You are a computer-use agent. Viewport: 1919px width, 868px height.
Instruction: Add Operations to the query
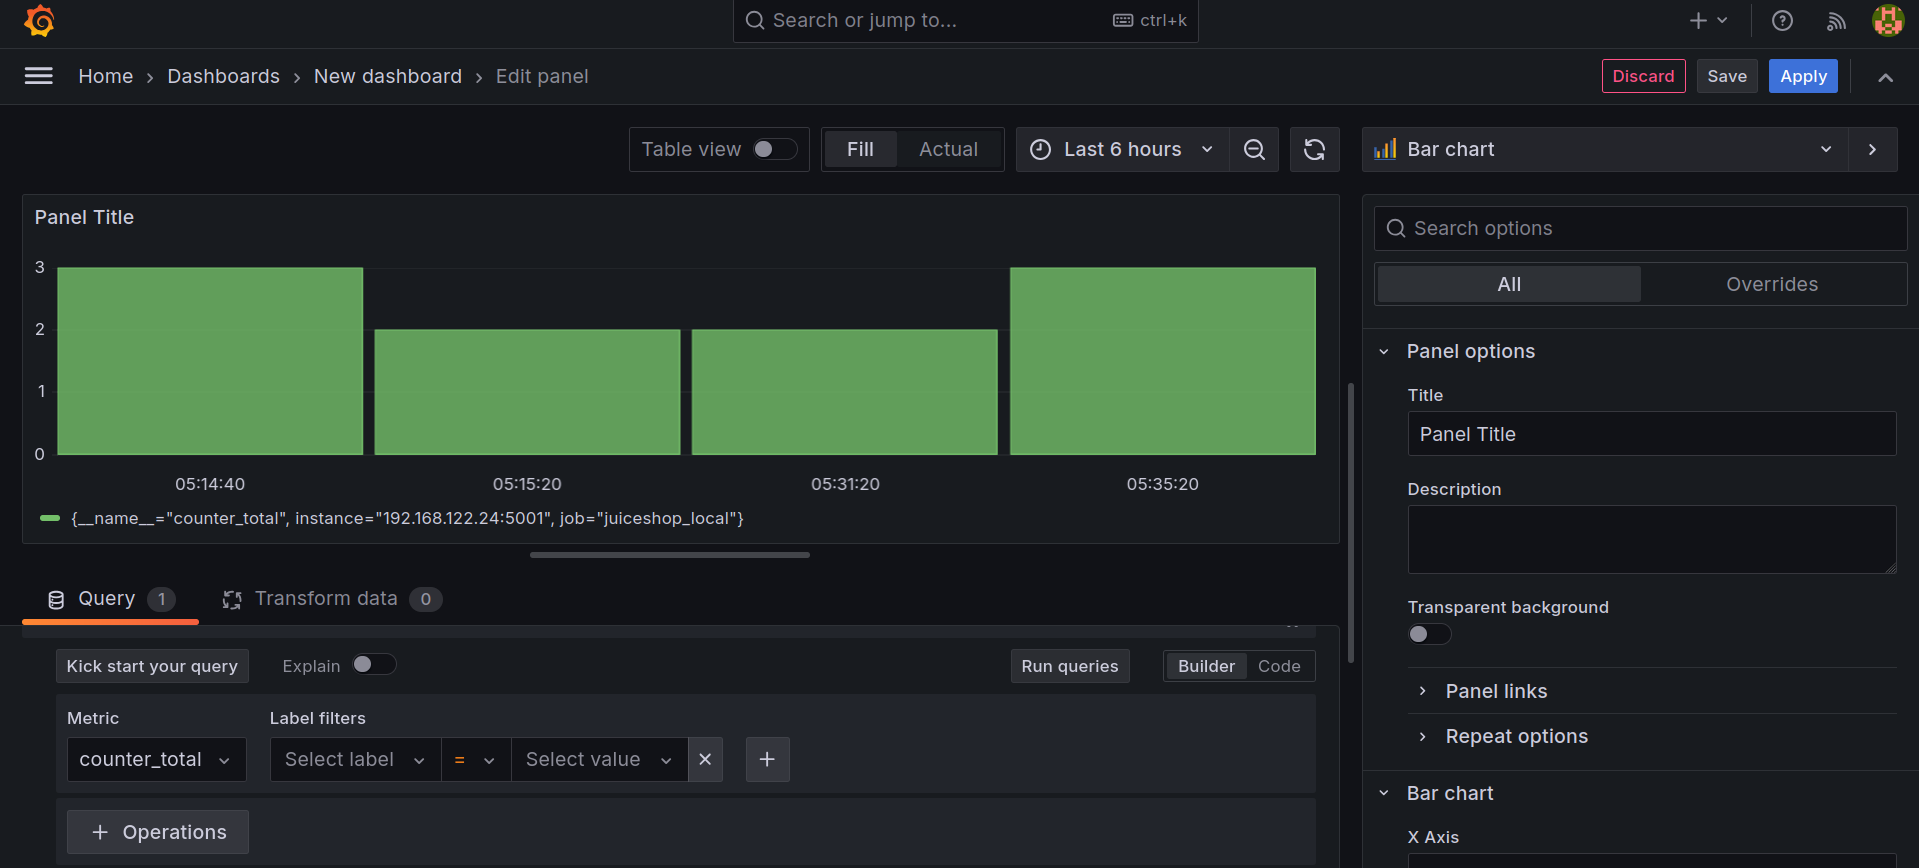[x=158, y=832]
